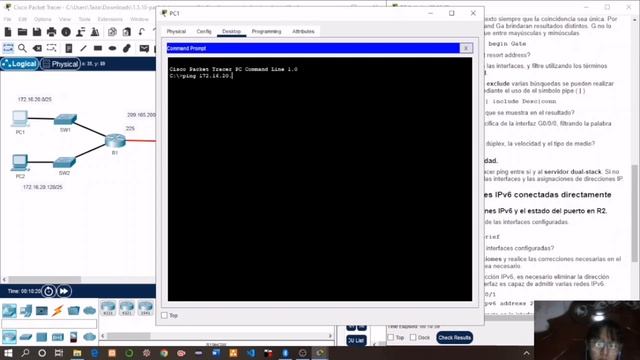Click switch SW1 in the topology

coord(65,120)
